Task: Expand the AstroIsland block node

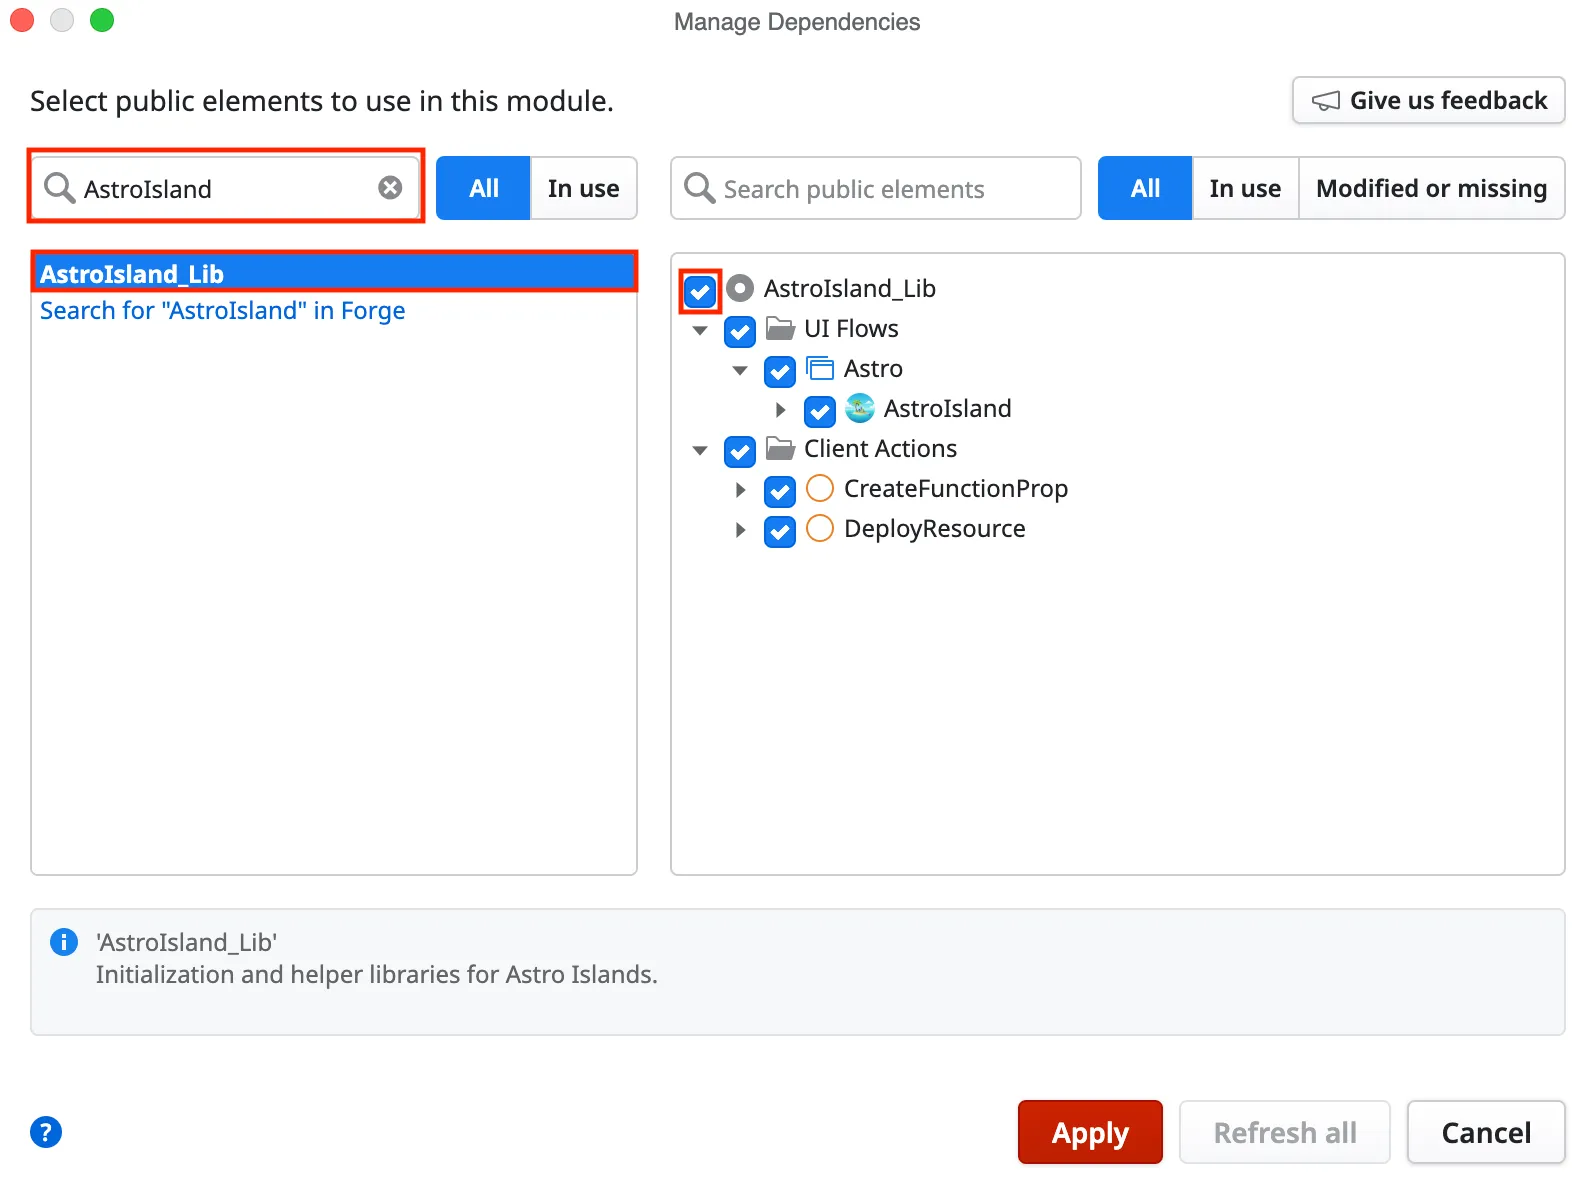Action: (780, 410)
